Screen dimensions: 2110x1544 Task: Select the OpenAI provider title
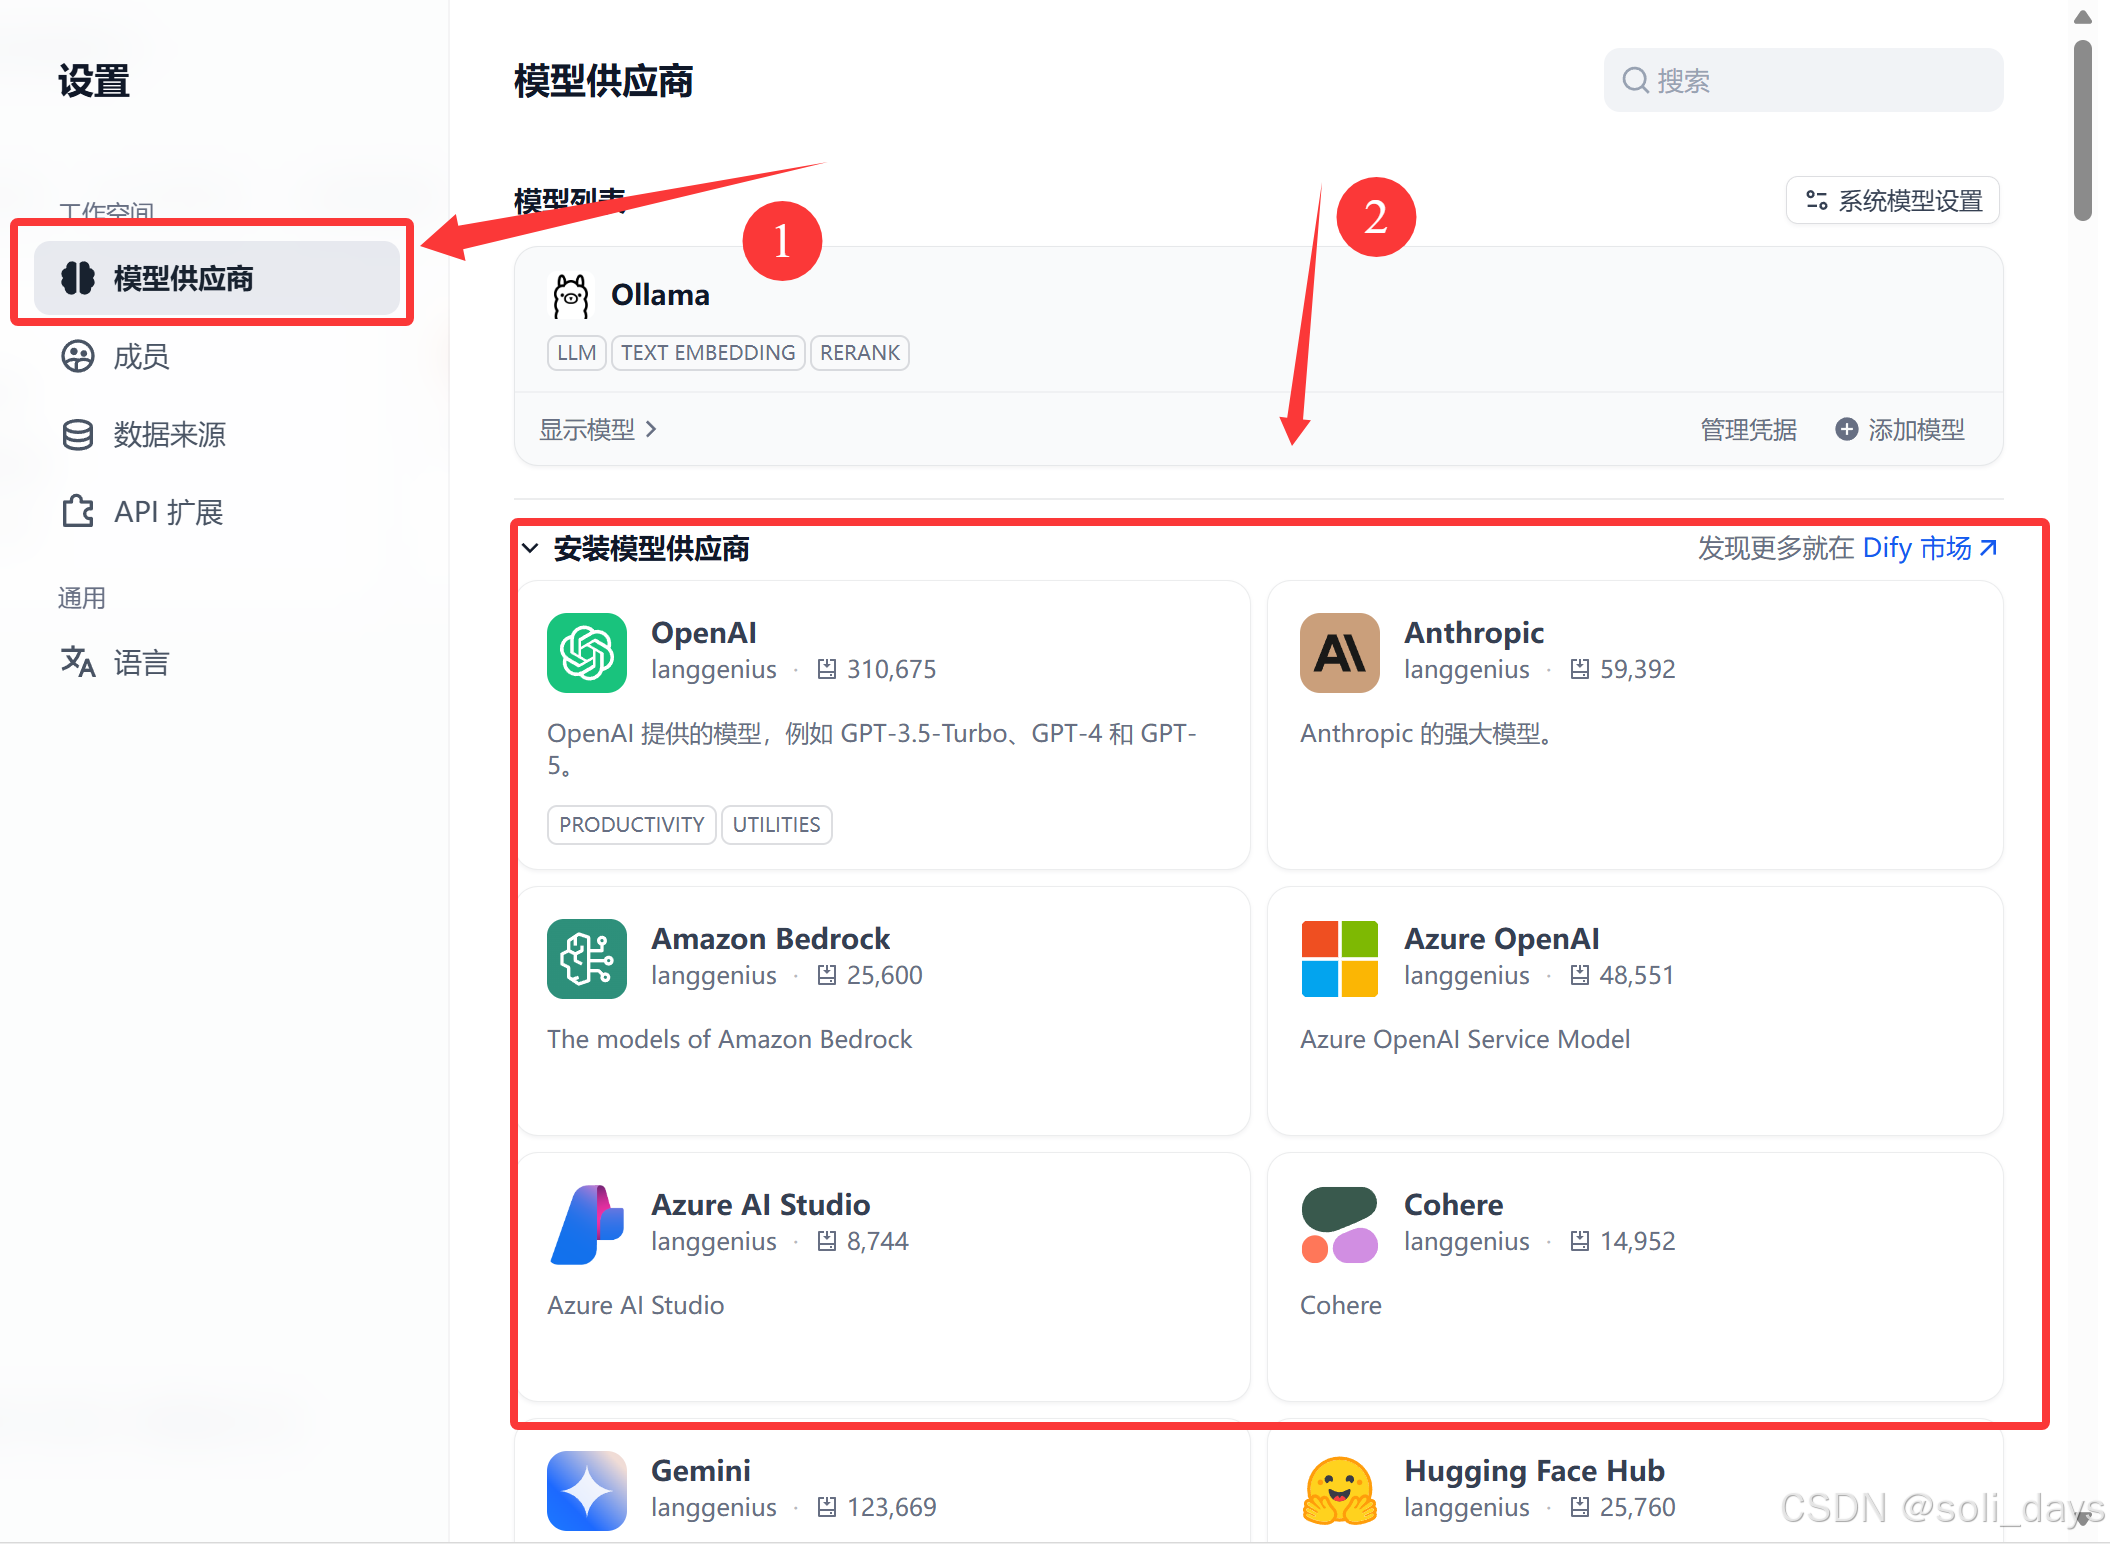[704, 632]
